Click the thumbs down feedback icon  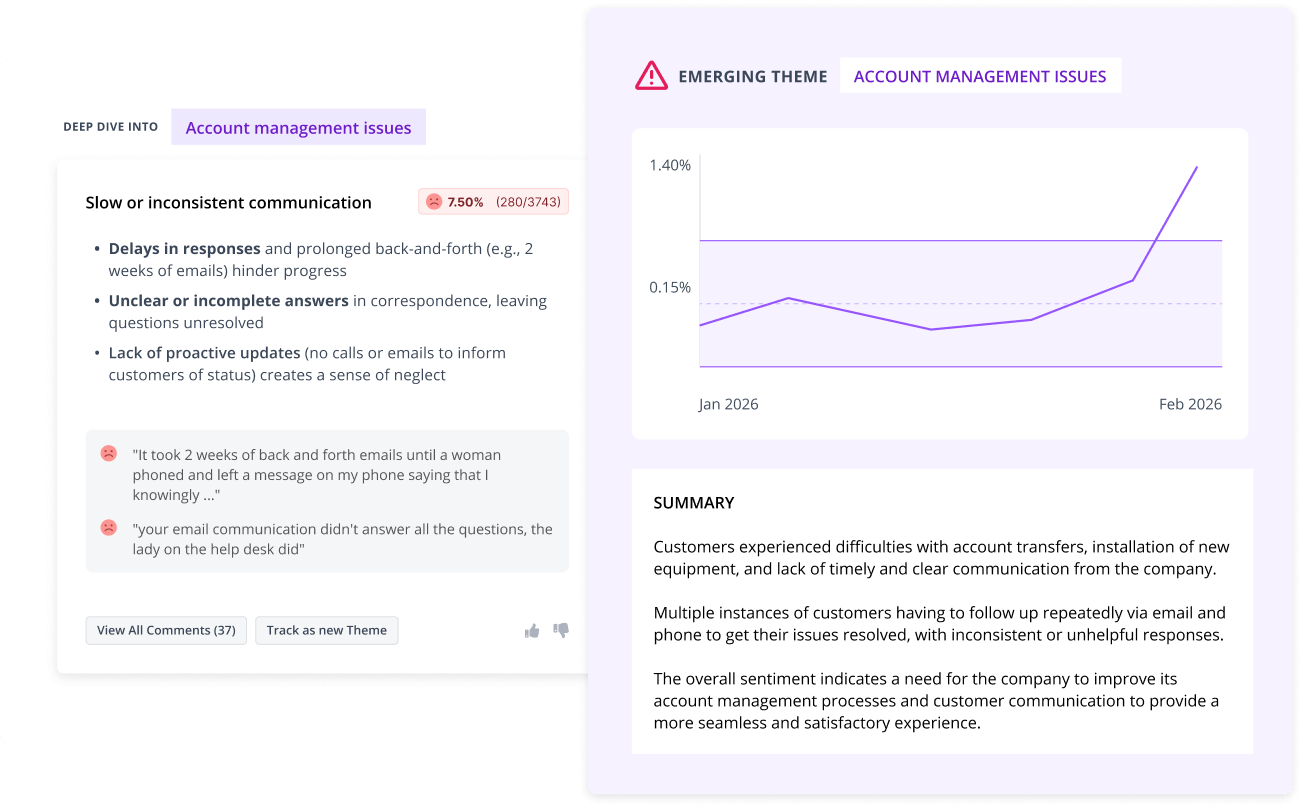click(x=561, y=630)
